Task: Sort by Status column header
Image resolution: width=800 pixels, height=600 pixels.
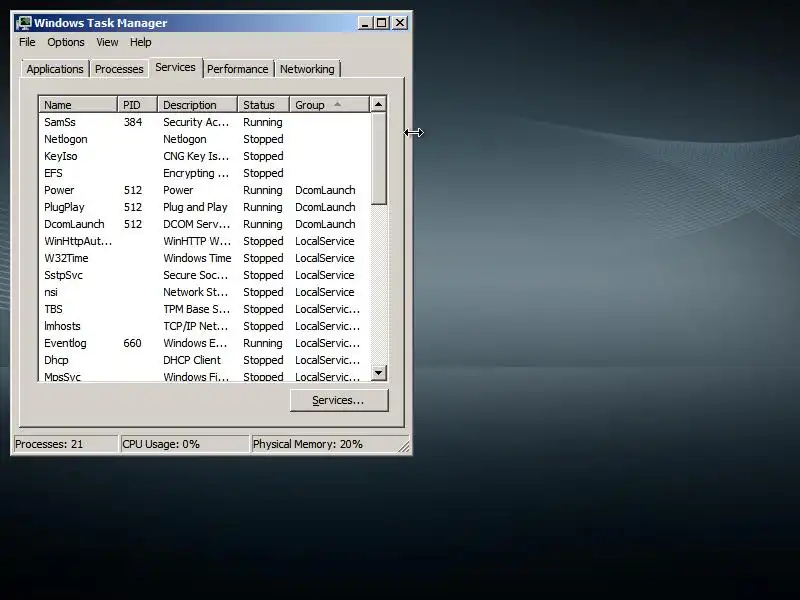Action: 263,105
